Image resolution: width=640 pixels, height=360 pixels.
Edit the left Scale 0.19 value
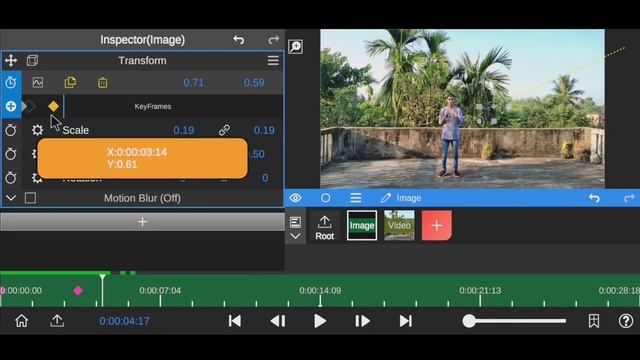[x=184, y=130]
